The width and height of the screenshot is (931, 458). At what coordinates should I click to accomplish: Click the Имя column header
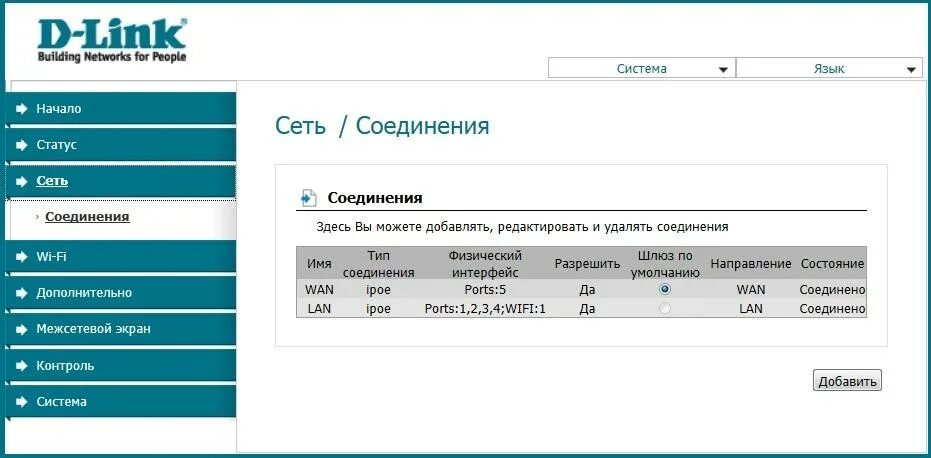pyautogui.click(x=319, y=264)
